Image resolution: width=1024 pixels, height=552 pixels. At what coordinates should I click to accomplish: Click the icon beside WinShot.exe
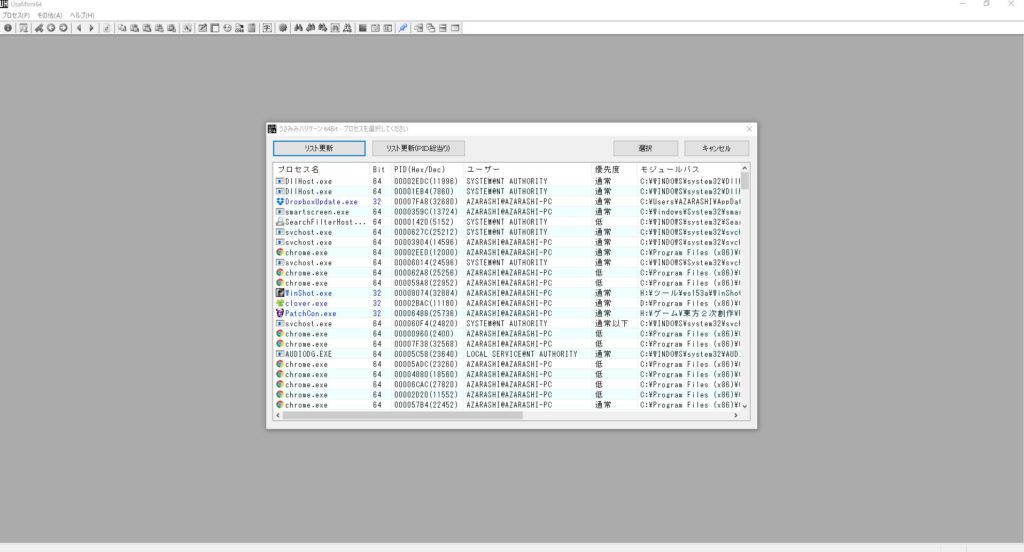pyautogui.click(x=280, y=293)
